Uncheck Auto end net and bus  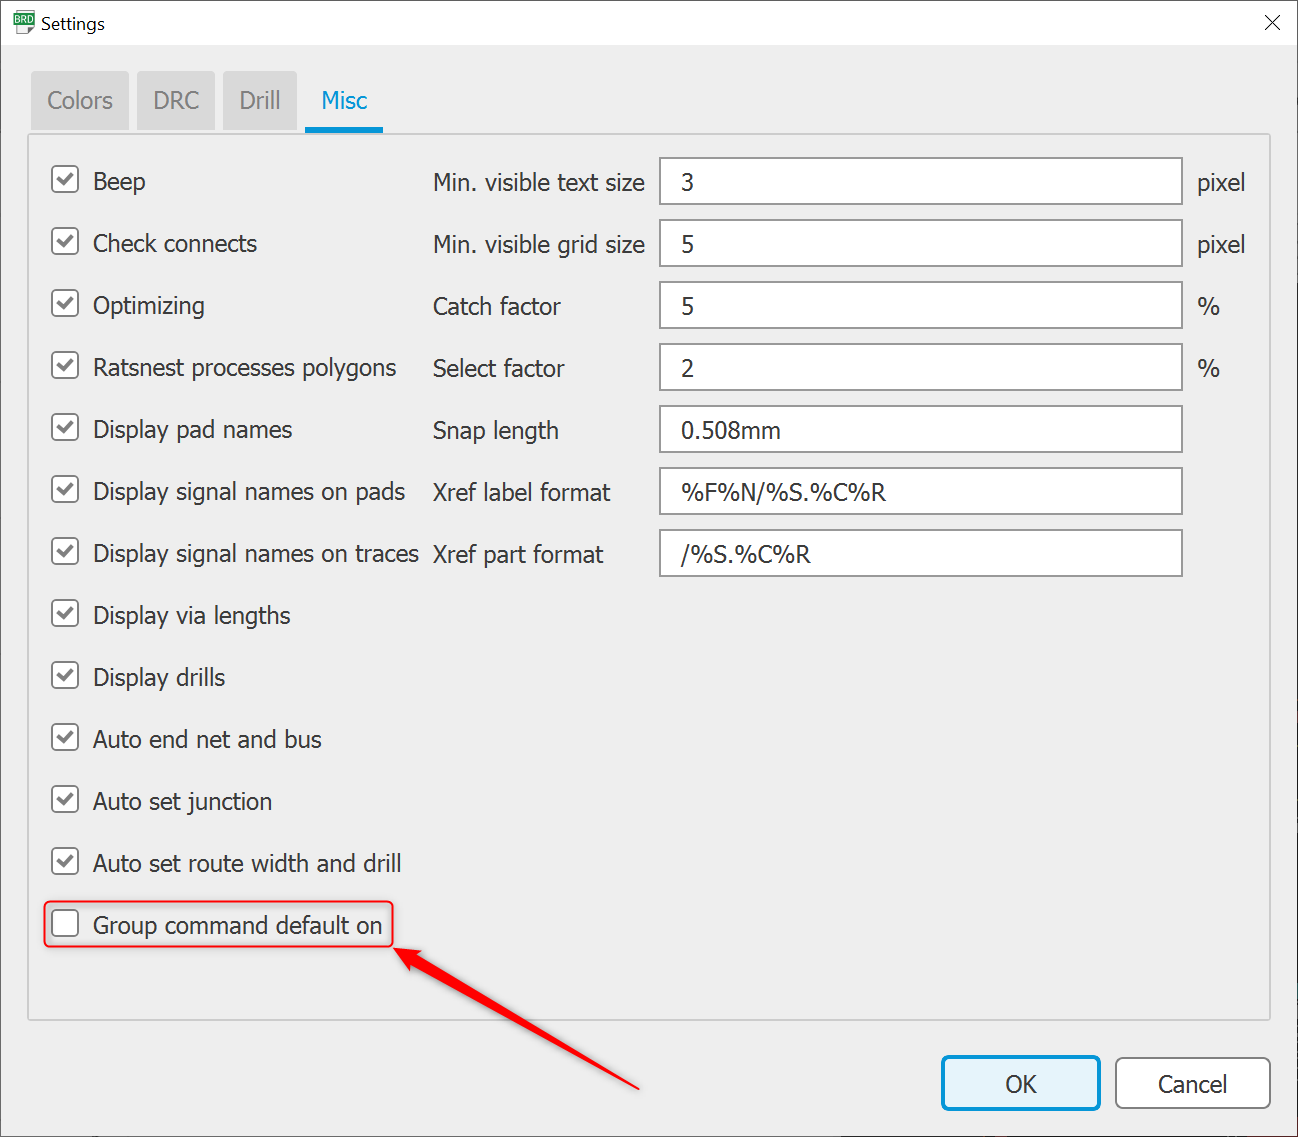coord(64,737)
